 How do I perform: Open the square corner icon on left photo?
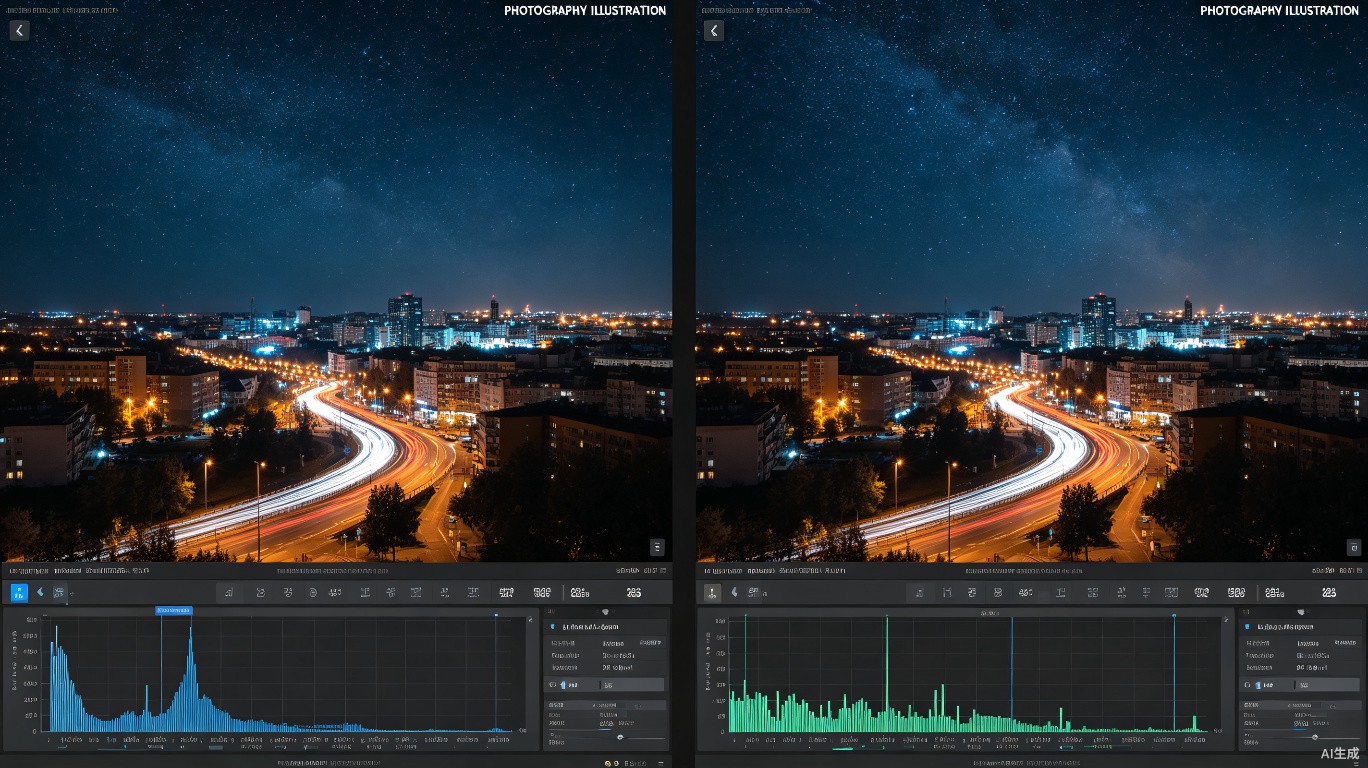(657, 546)
